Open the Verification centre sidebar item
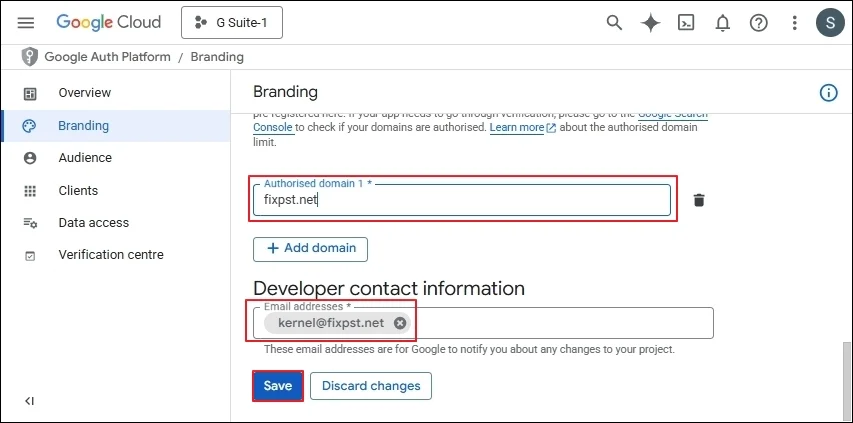Screen dimensions: 853x423 [x=115, y=254]
